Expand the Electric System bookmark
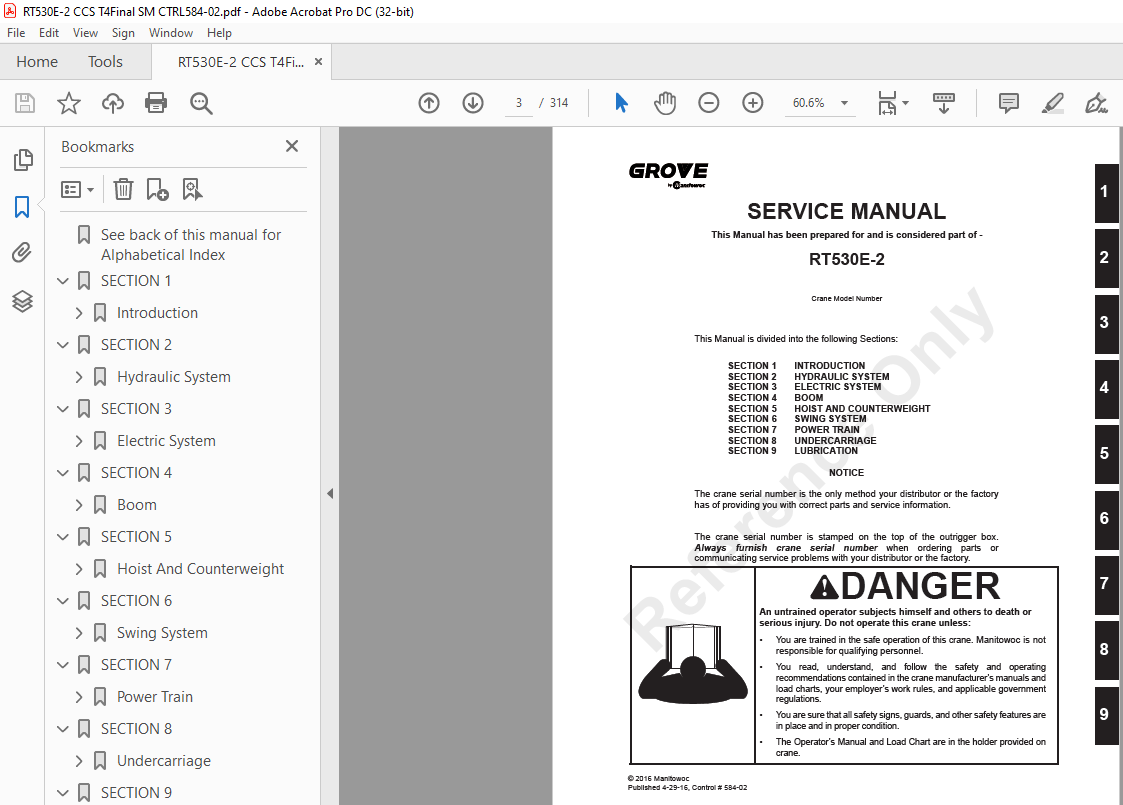 click(79, 441)
